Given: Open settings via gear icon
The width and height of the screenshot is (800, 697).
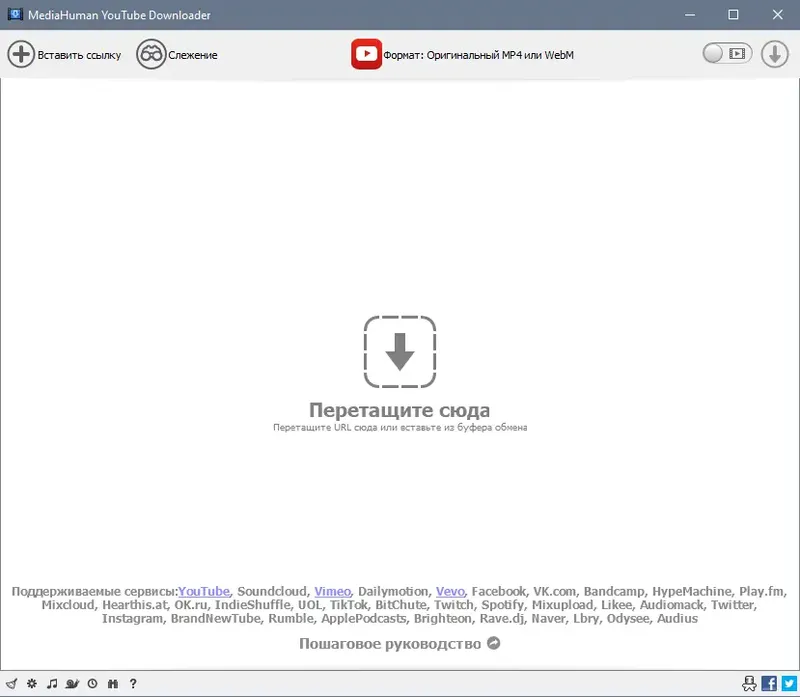Looking at the screenshot, I should (x=31, y=684).
